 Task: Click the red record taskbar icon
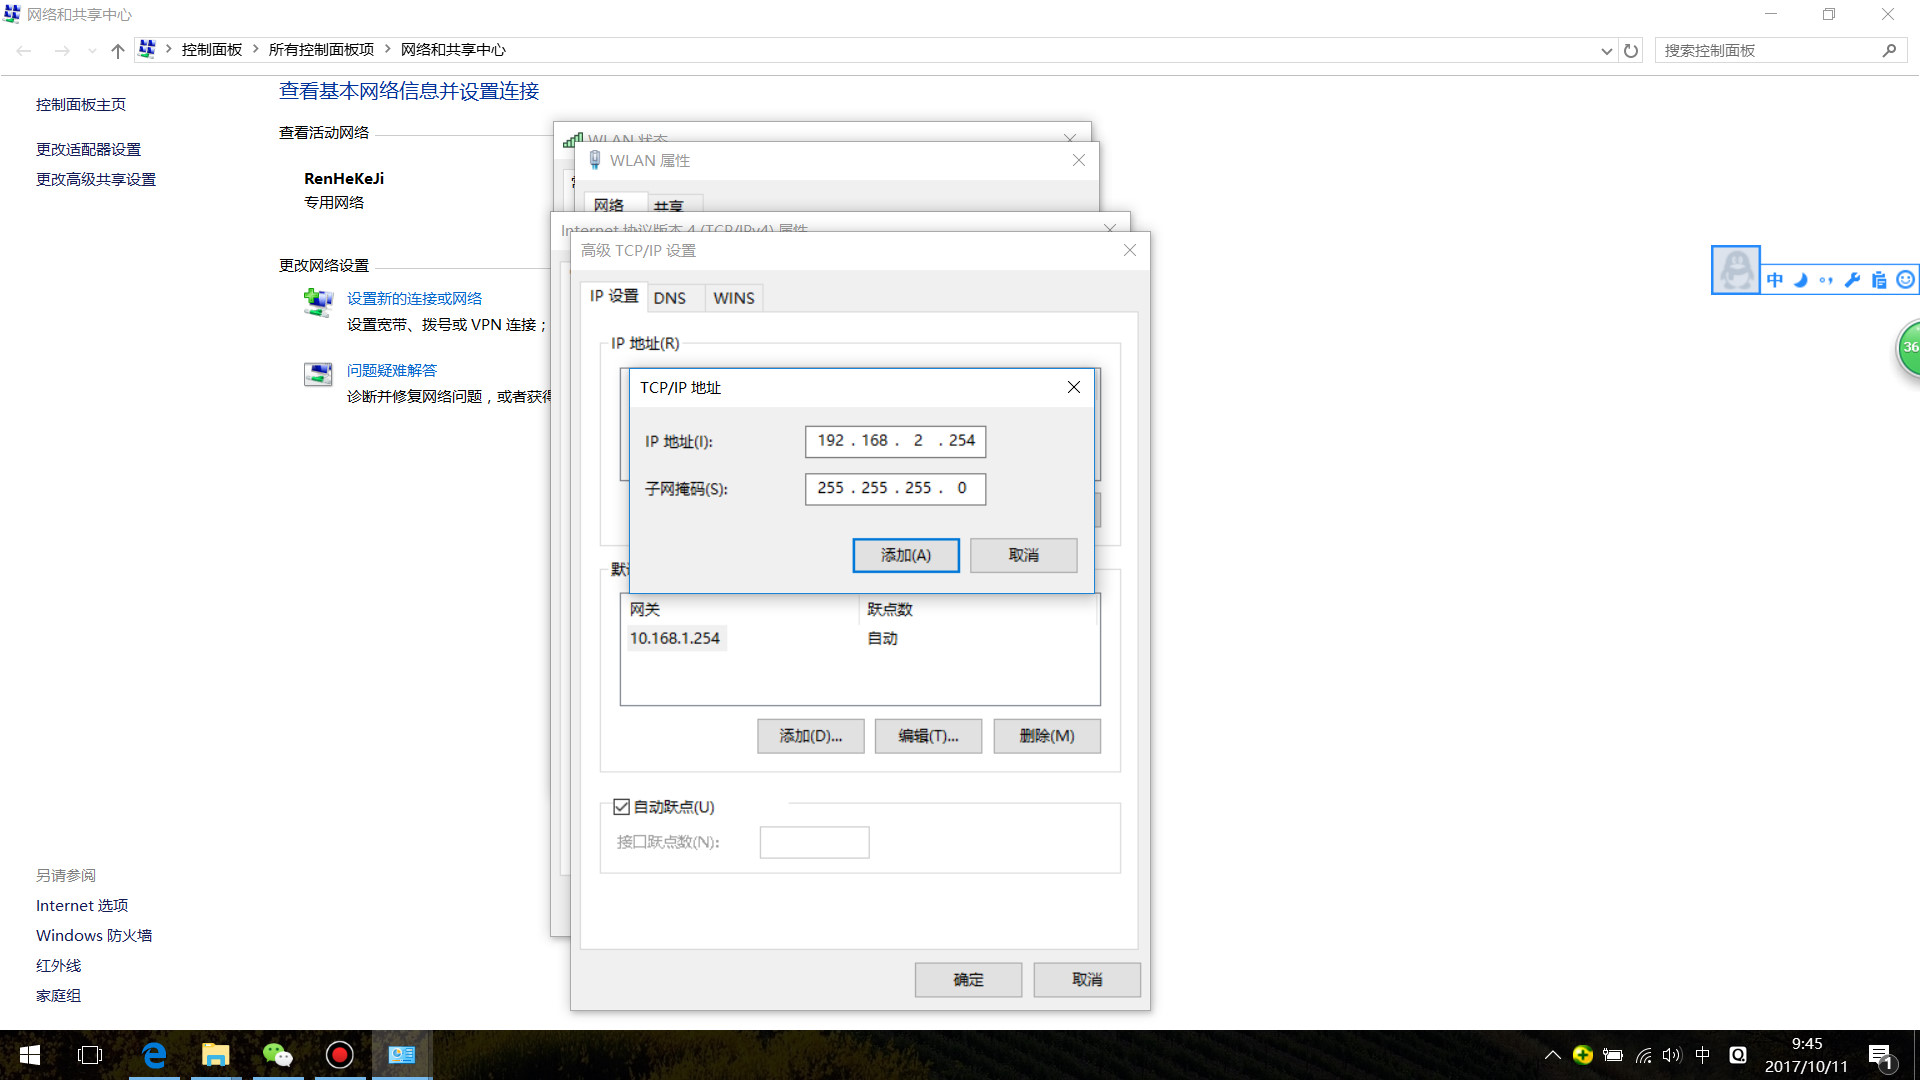point(339,1055)
